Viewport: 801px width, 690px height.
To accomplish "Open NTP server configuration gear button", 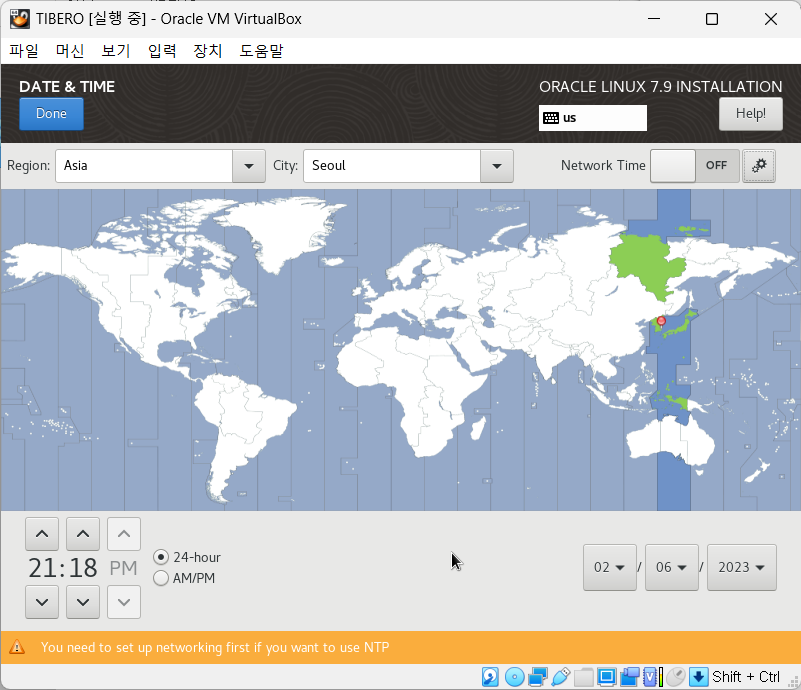I will click(759, 166).
